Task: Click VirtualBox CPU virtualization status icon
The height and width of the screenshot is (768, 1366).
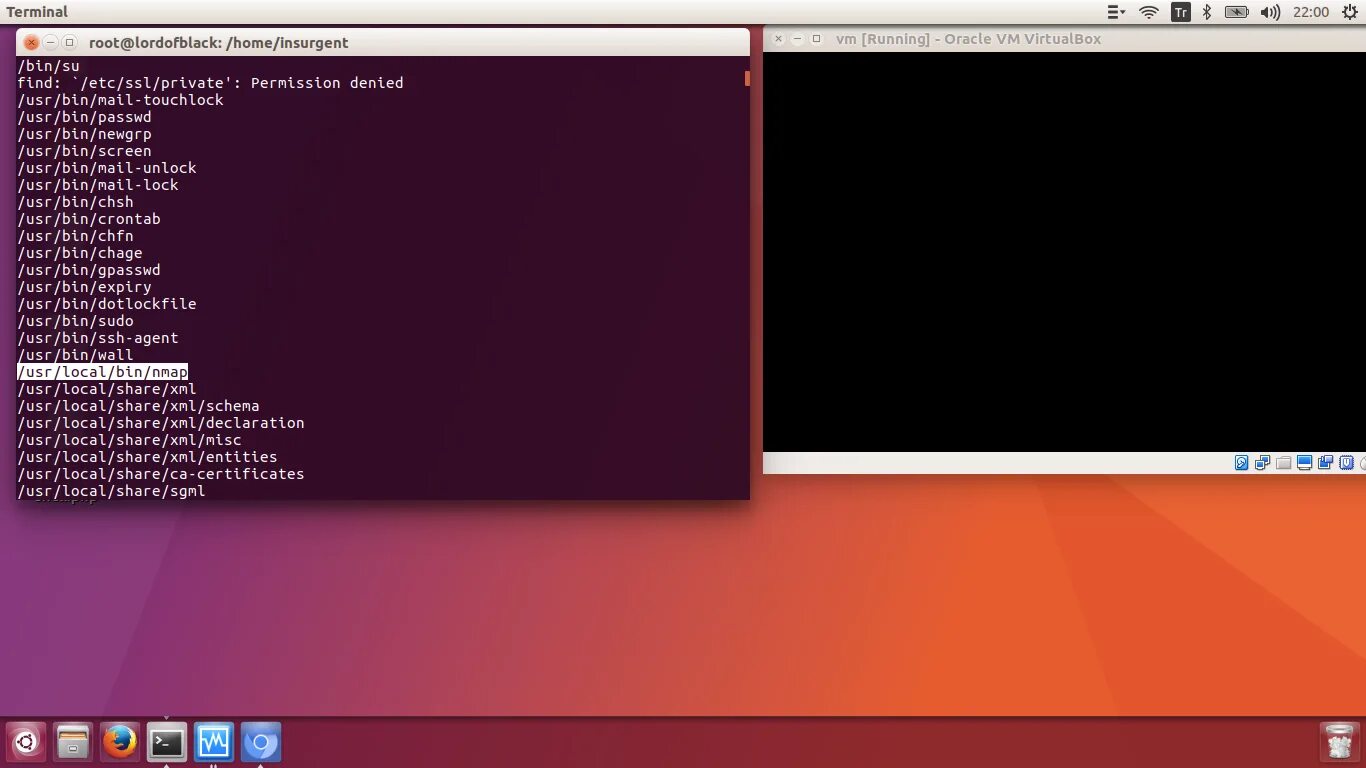Action: tap(1347, 463)
